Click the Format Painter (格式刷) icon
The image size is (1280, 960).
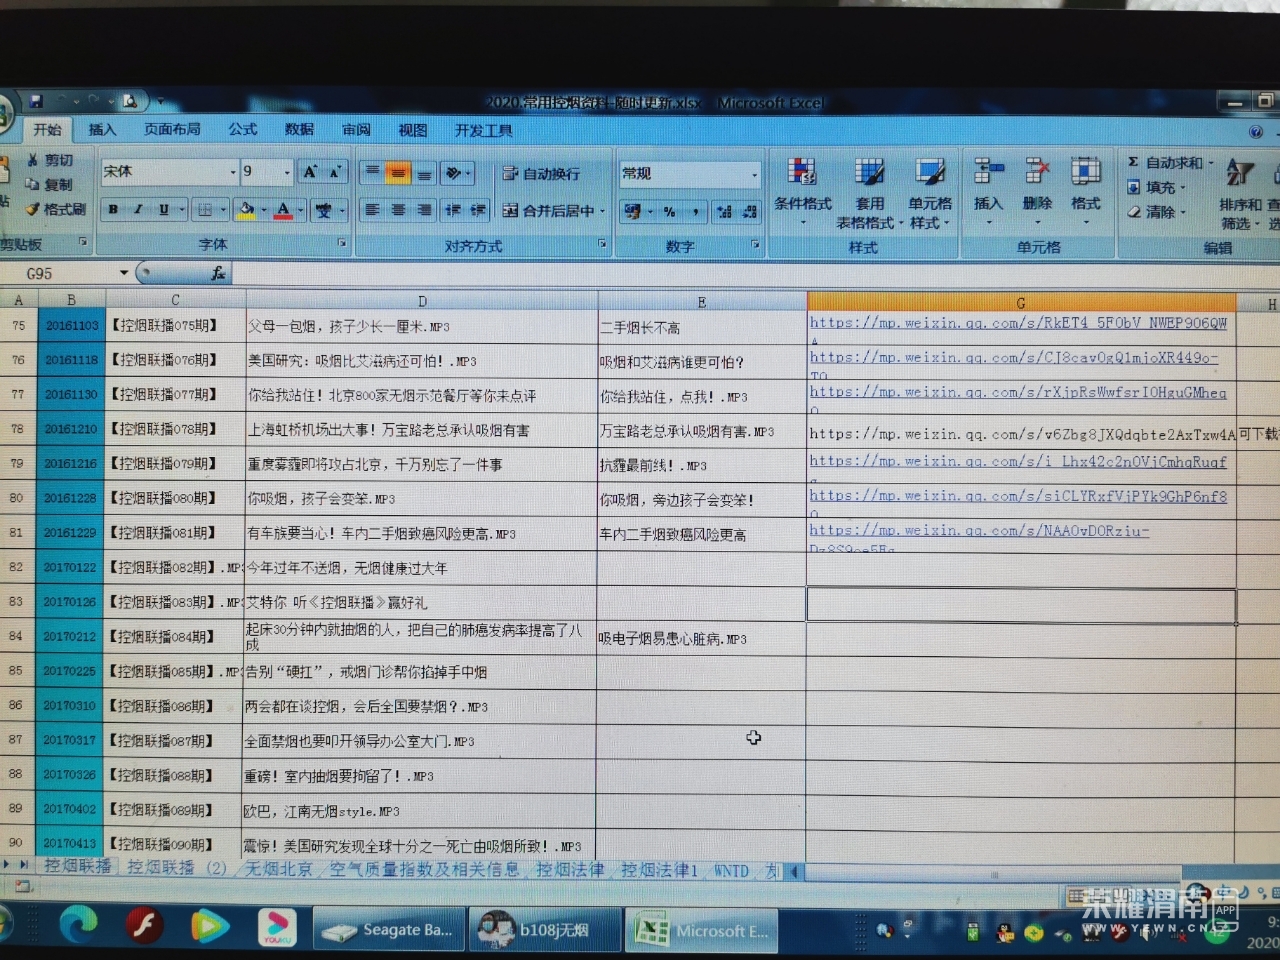click(57, 209)
